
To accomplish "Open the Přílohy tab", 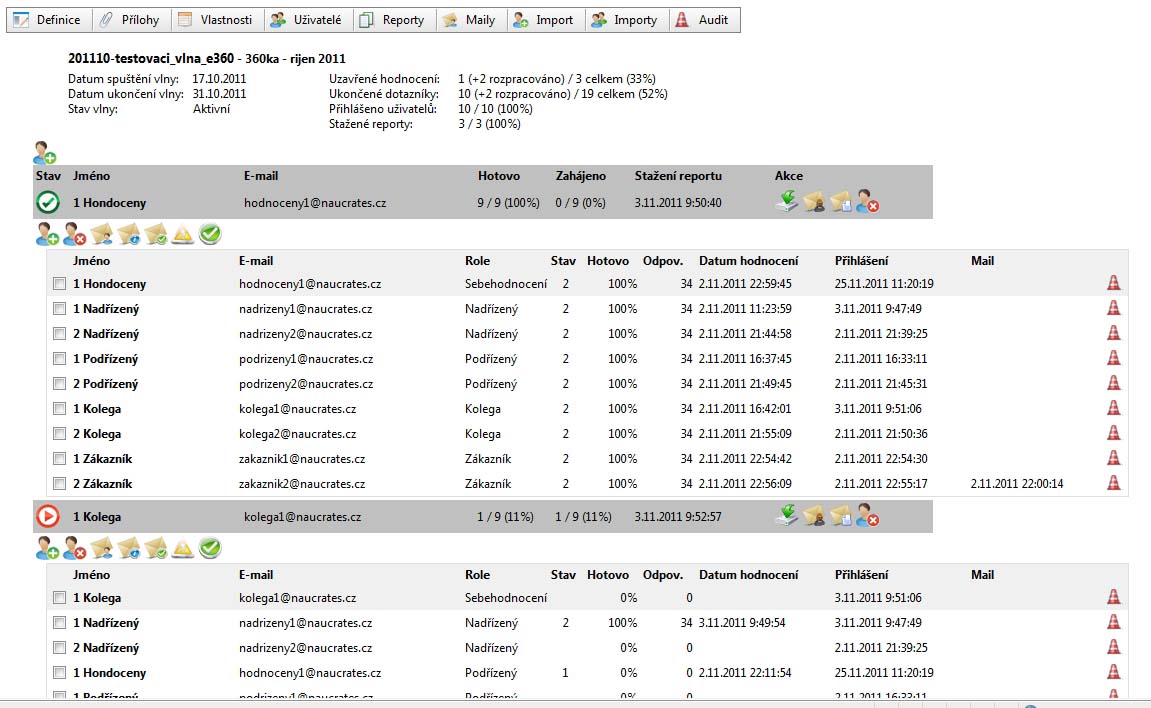I will (x=129, y=20).
